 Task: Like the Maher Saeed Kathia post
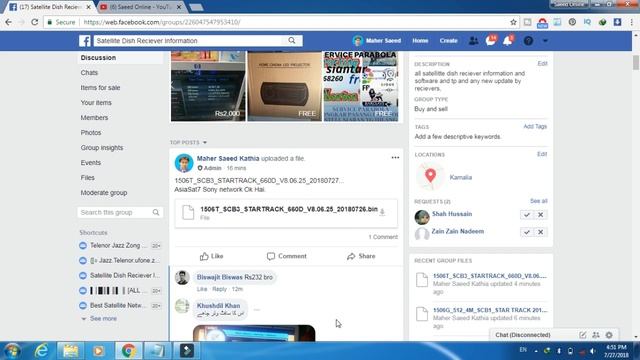tap(211, 256)
